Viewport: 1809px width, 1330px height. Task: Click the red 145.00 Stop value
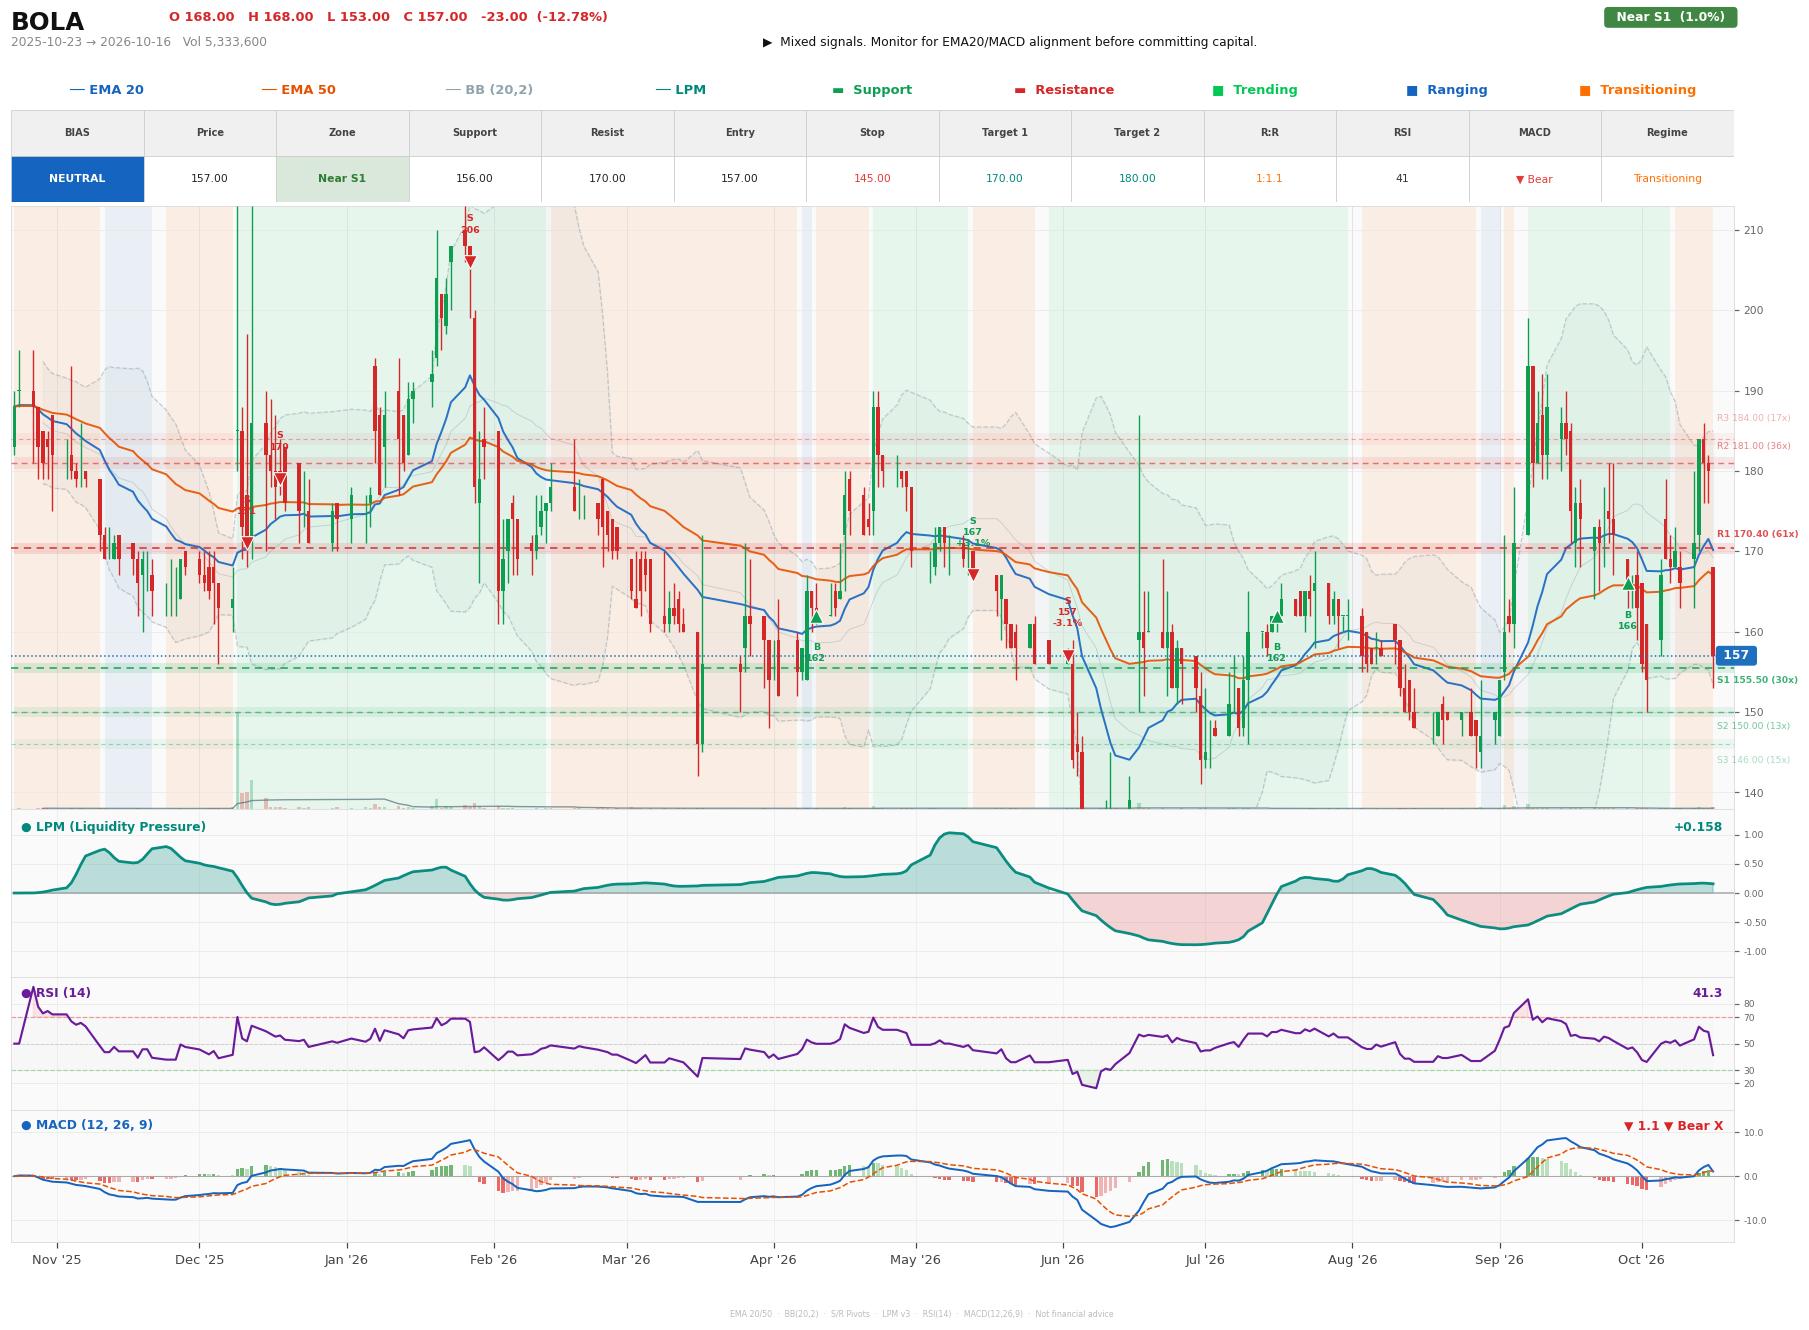(872, 179)
